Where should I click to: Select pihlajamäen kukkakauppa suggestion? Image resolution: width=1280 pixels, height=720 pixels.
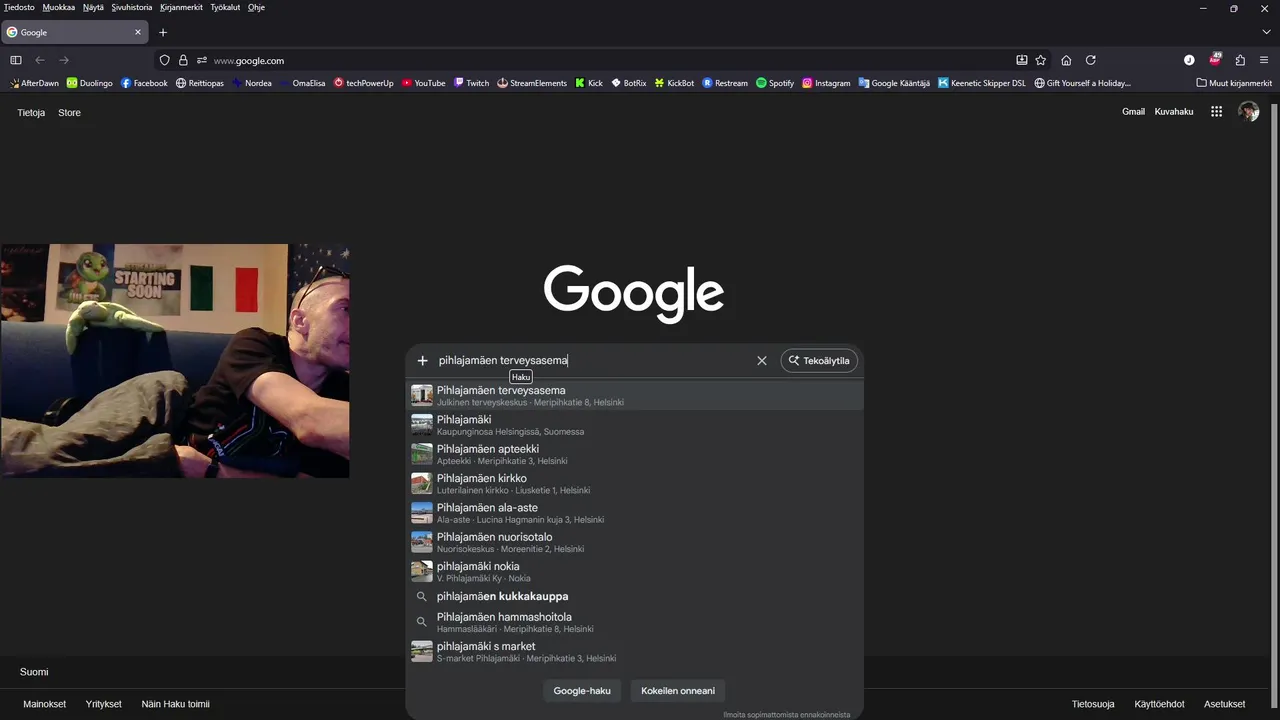(x=634, y=596)
